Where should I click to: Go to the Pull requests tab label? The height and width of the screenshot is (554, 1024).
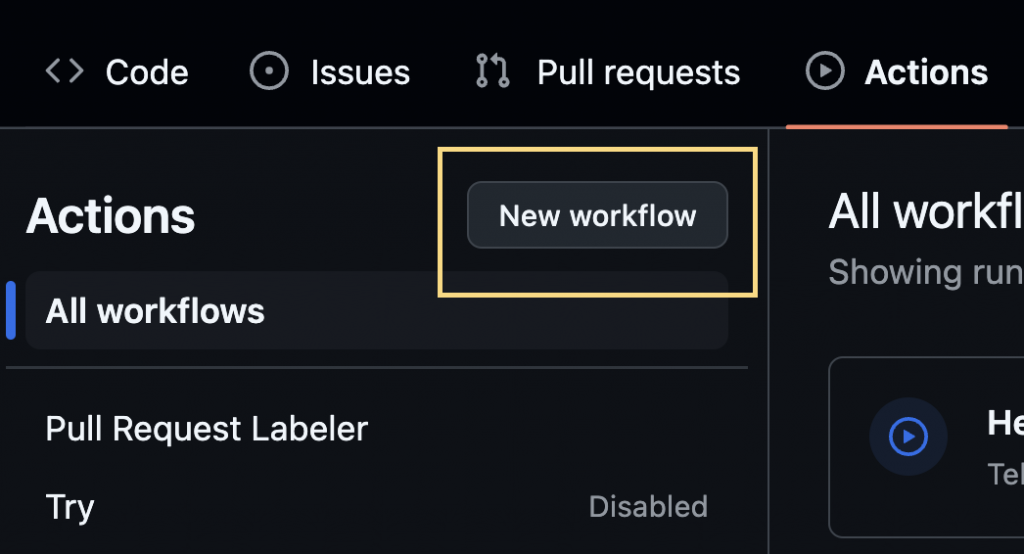coord(638,72)
